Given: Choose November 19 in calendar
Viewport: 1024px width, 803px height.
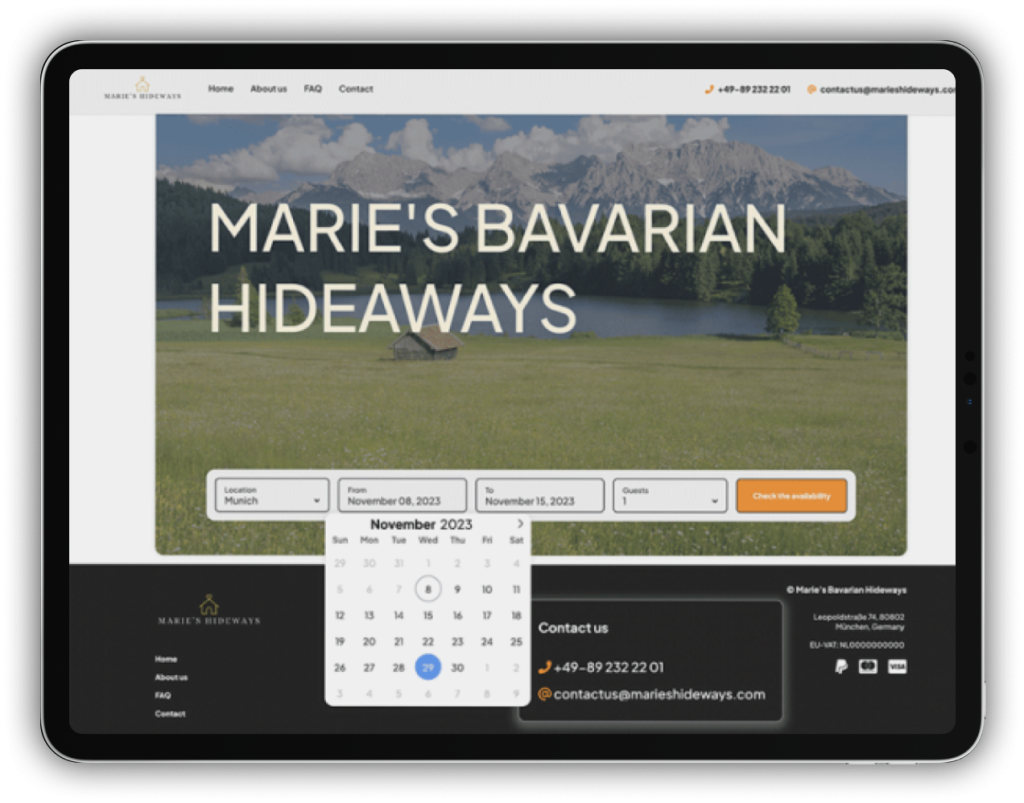Looking at the screenshot, I should click(340, 641).
